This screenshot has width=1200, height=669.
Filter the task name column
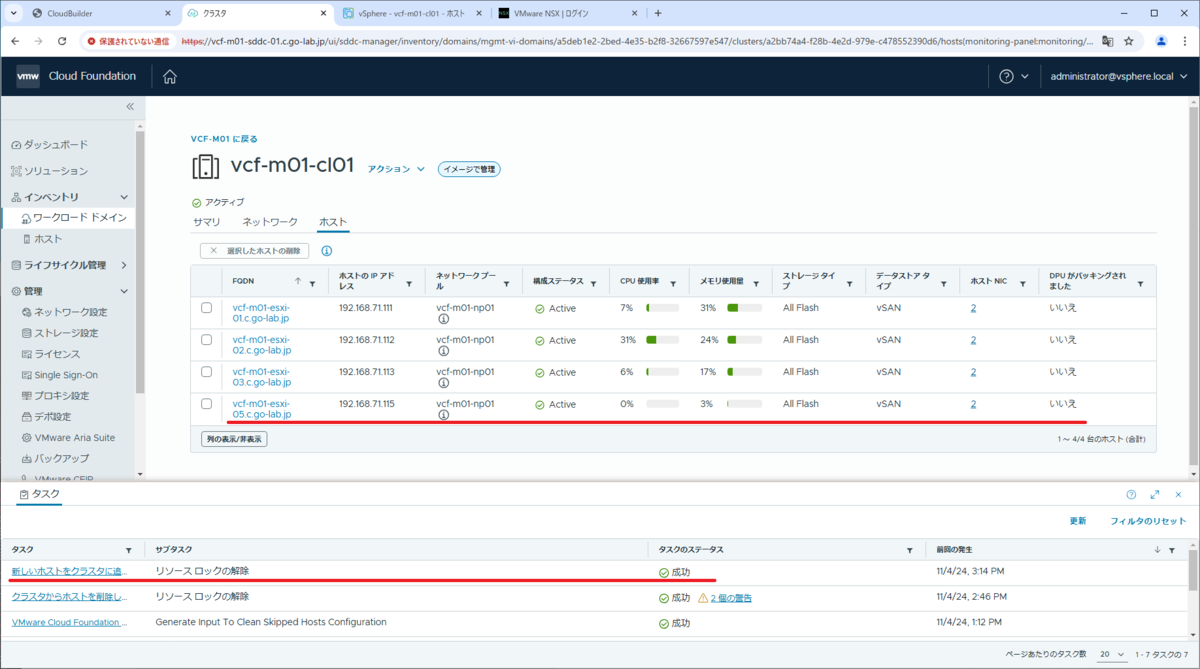coord(128,550)
